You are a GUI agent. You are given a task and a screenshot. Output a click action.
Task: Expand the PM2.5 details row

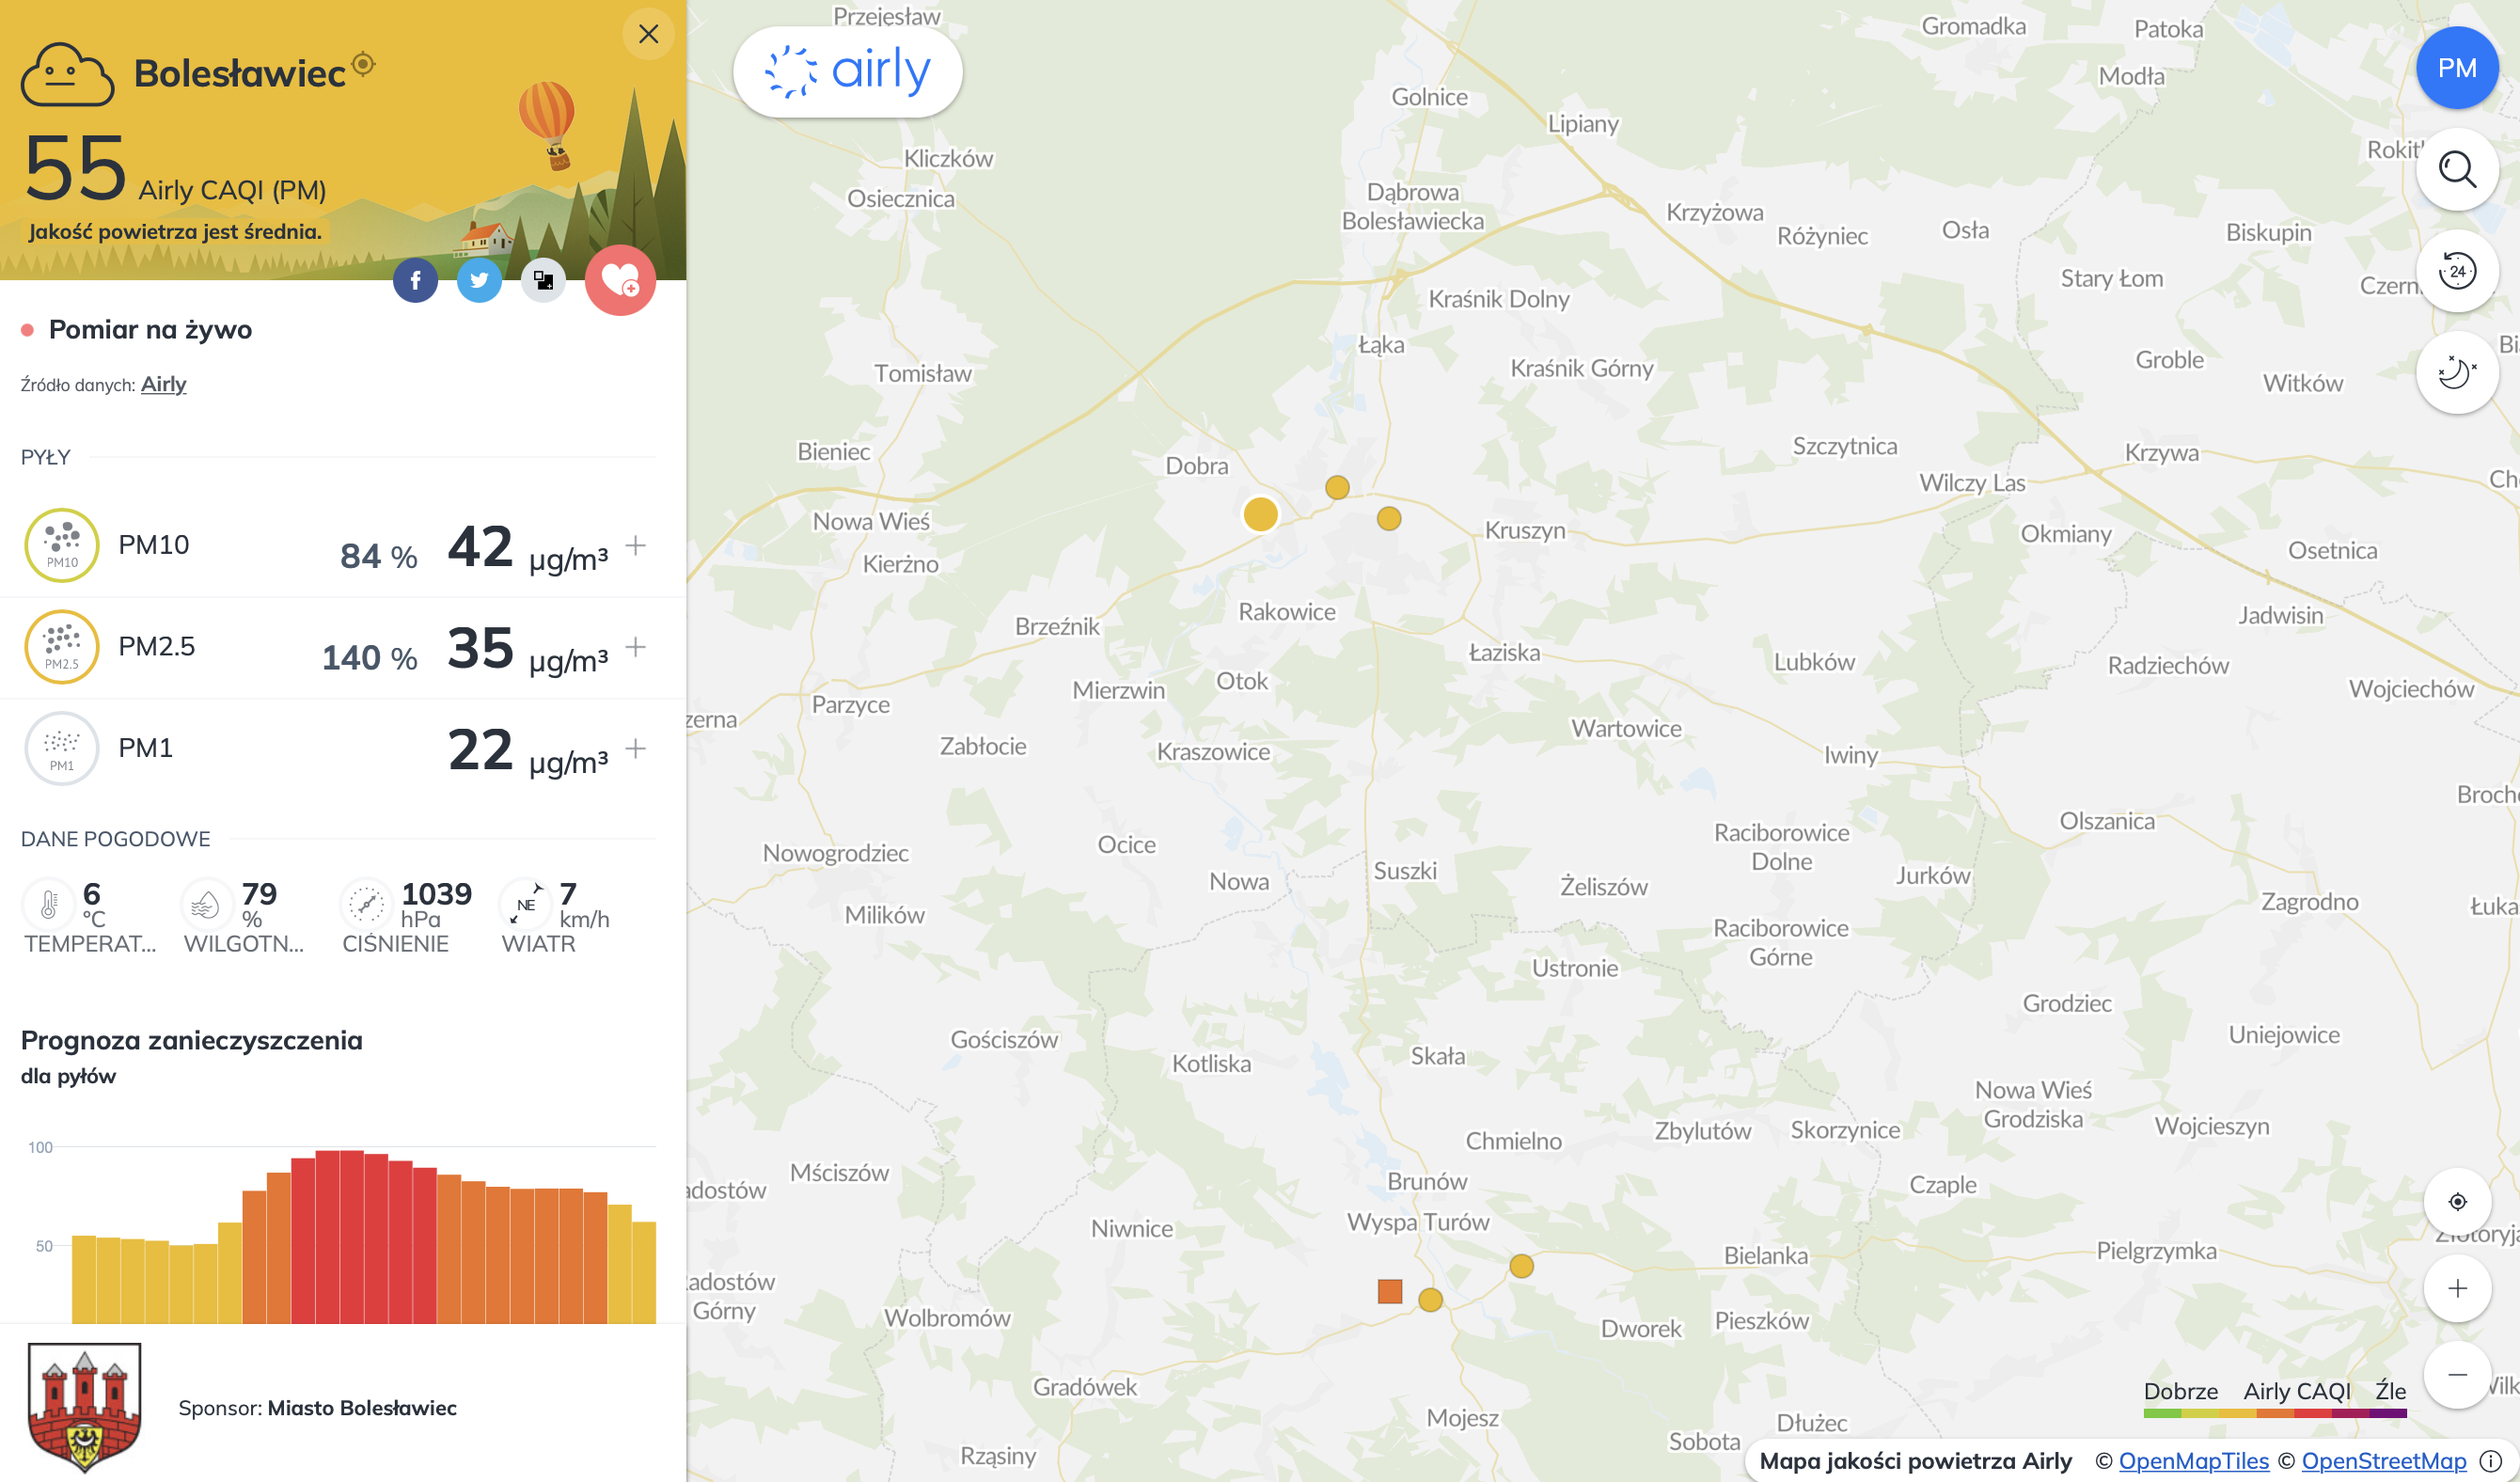point(636,647)
